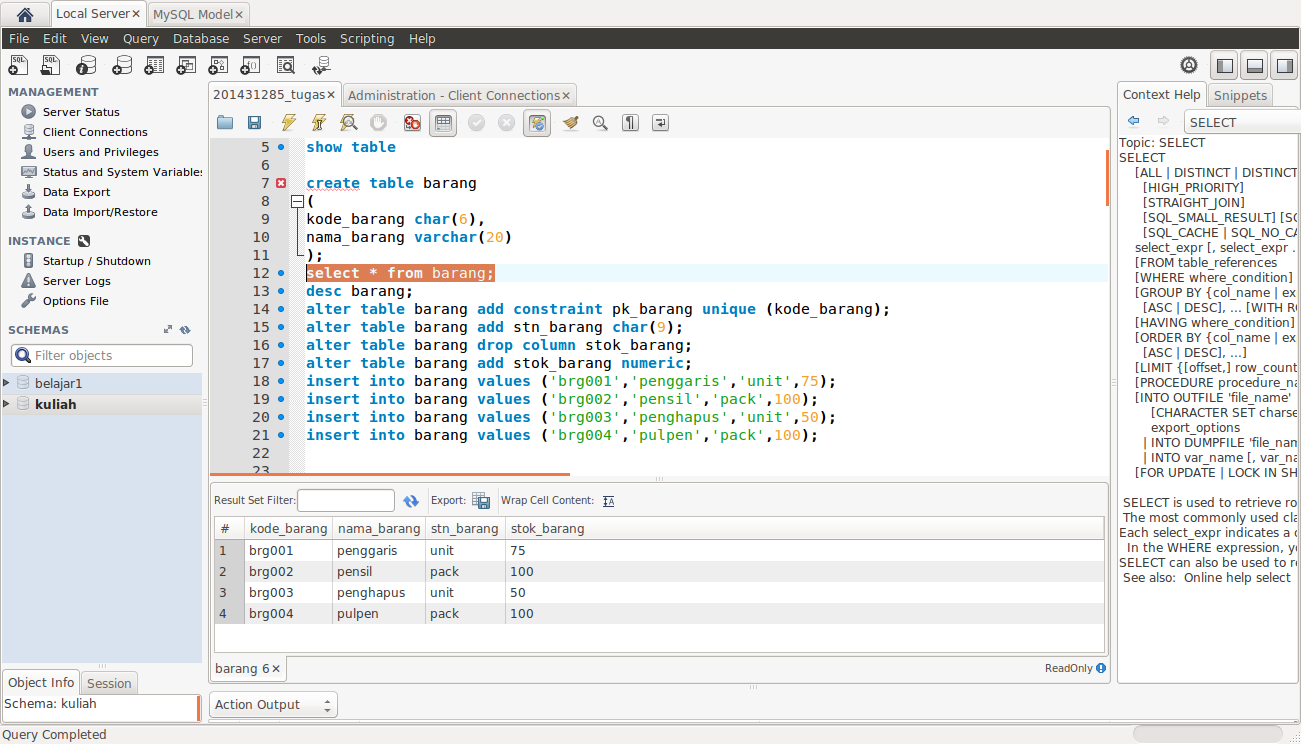
Task: Open Client Connections in Management
Action: point(95,132)
